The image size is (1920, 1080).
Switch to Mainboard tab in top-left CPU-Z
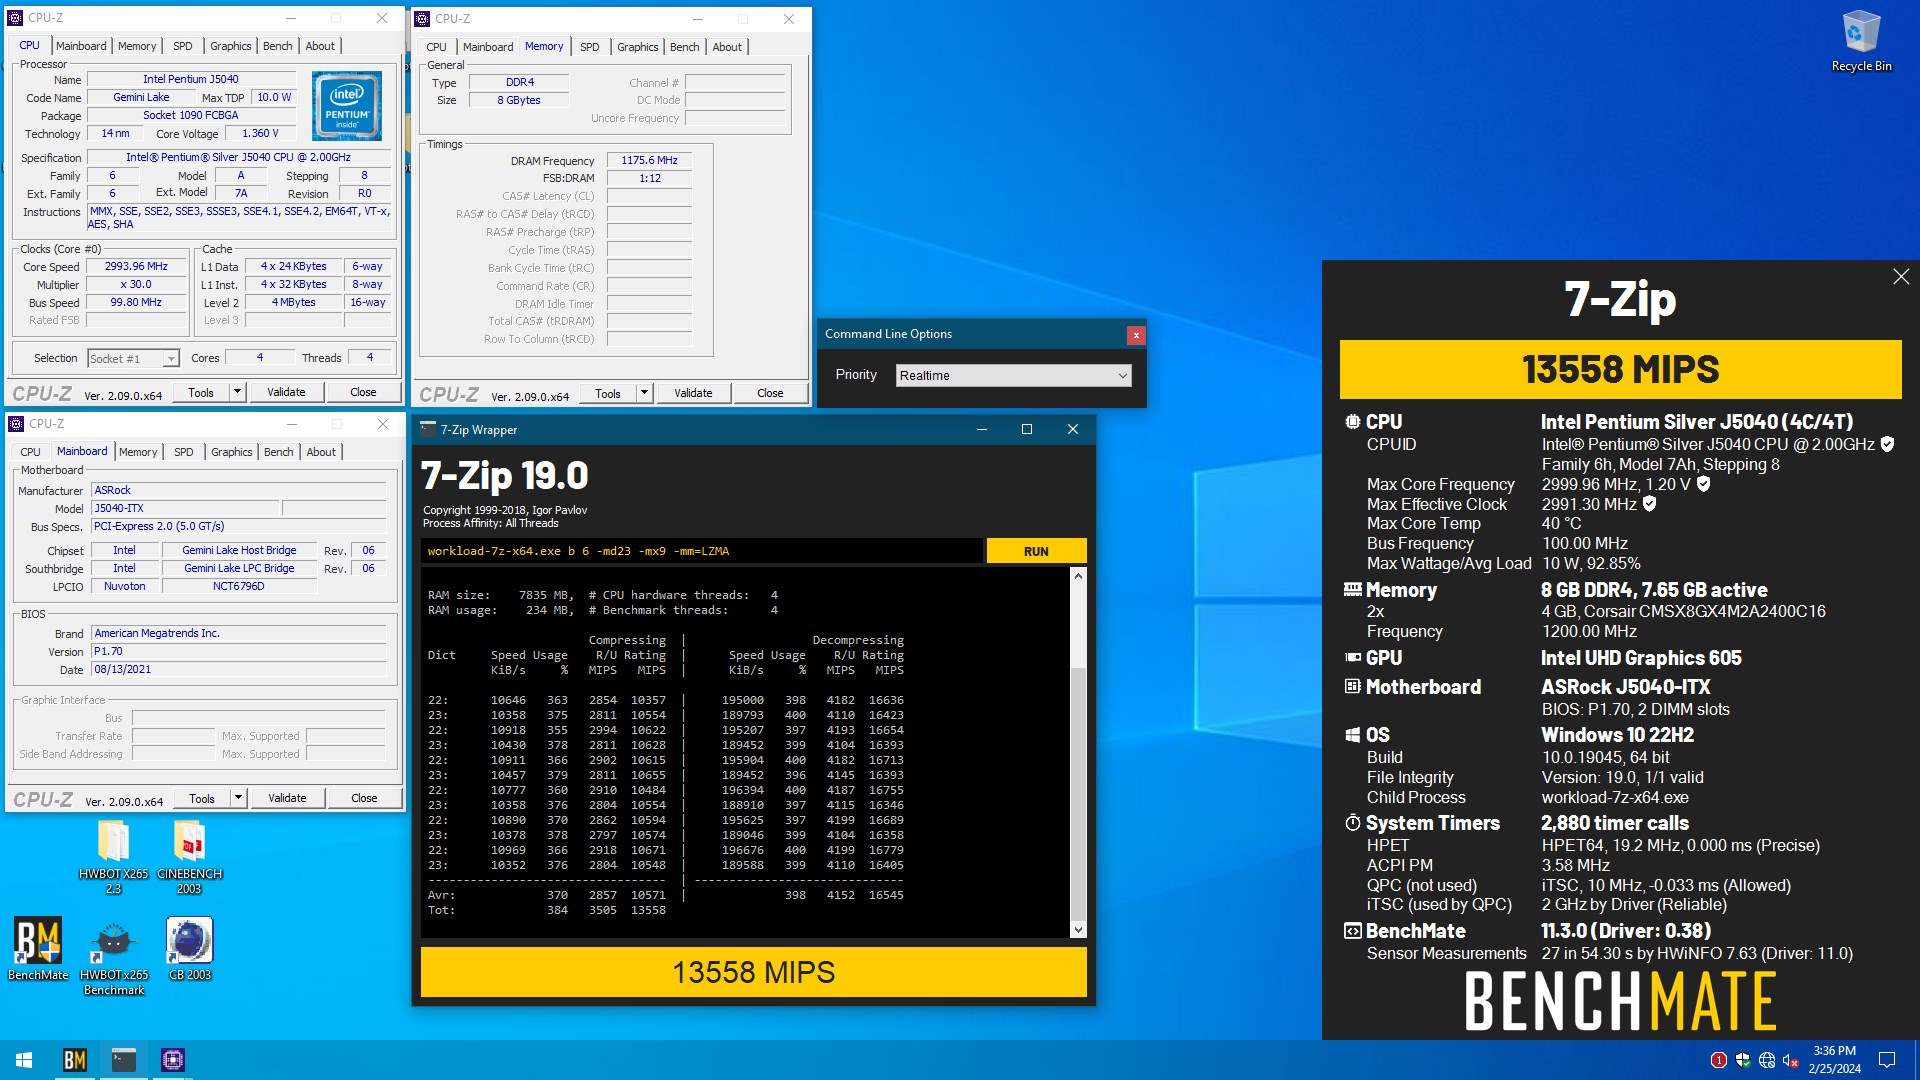click(x=81, y=46)
